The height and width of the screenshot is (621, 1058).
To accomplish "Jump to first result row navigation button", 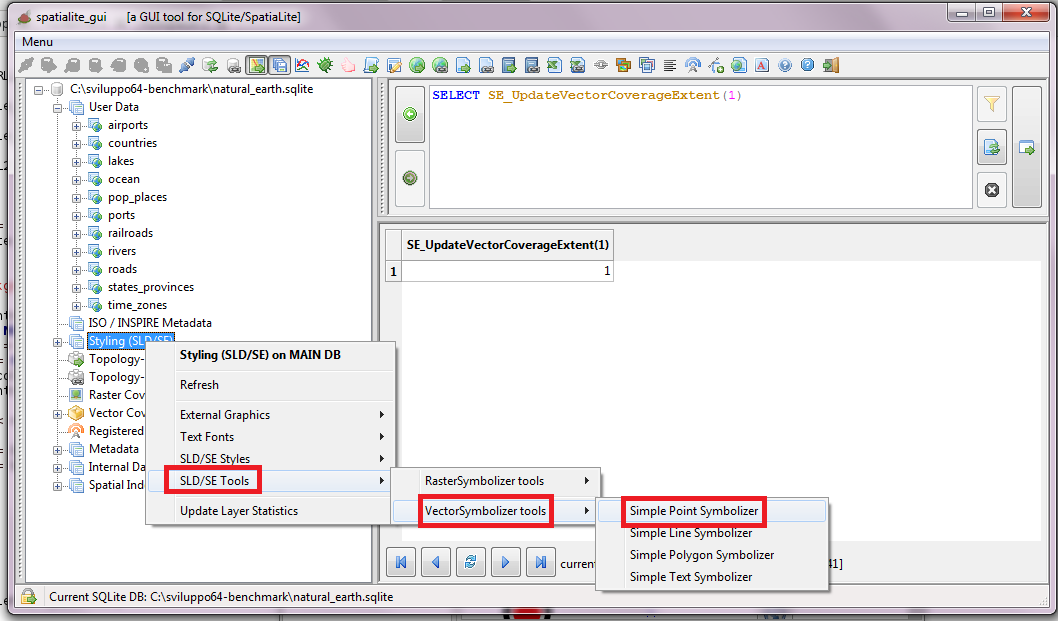I will 401,562.
